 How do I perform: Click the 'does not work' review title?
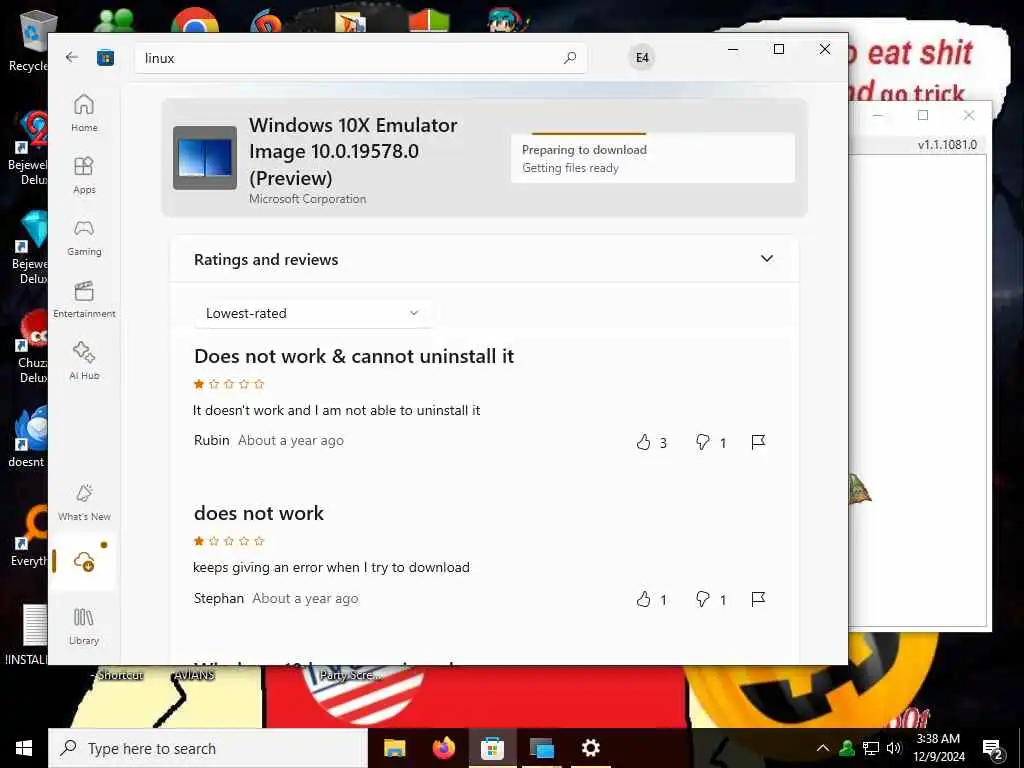(259, 513)
